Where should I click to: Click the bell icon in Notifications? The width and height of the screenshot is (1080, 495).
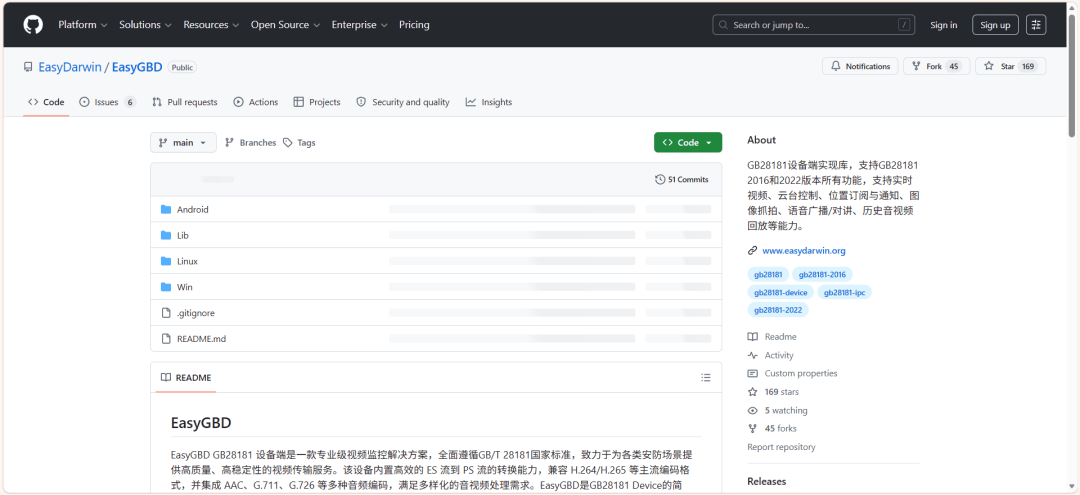[x=836, y=66]
